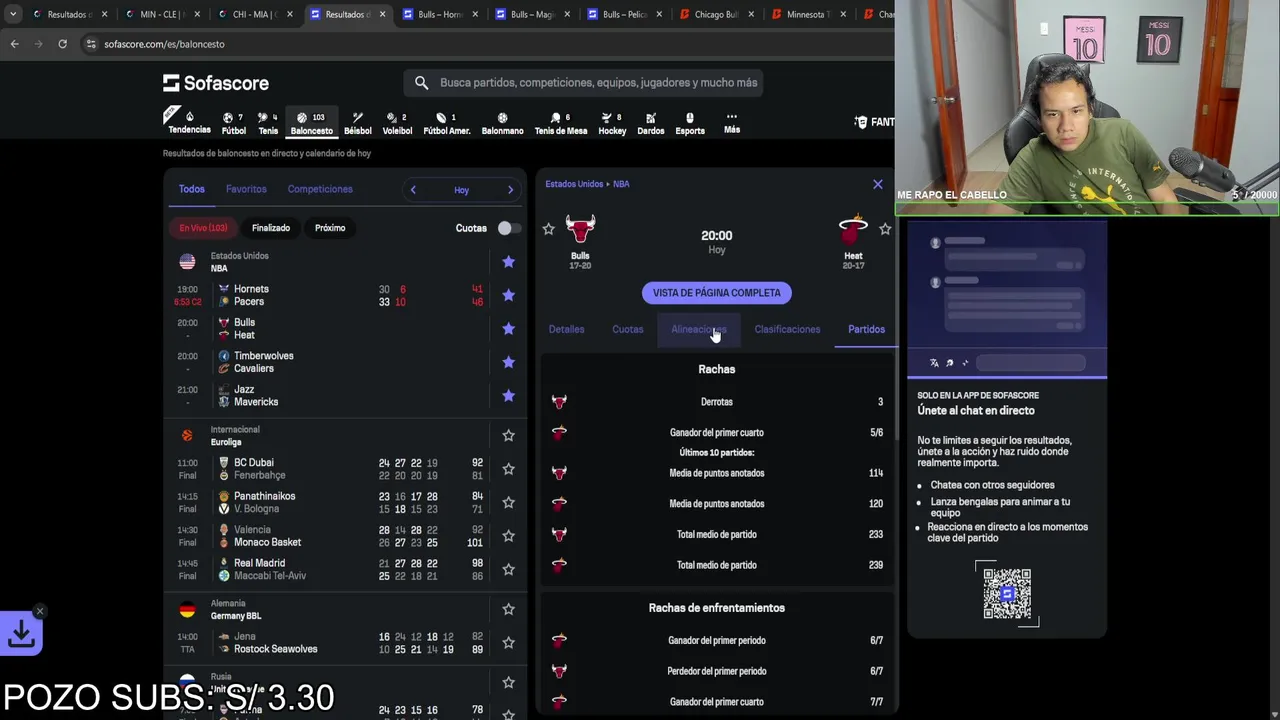Open the browser tab search dropdown
The width and height of the screenshot is (1280, 720).
[13, 14]
